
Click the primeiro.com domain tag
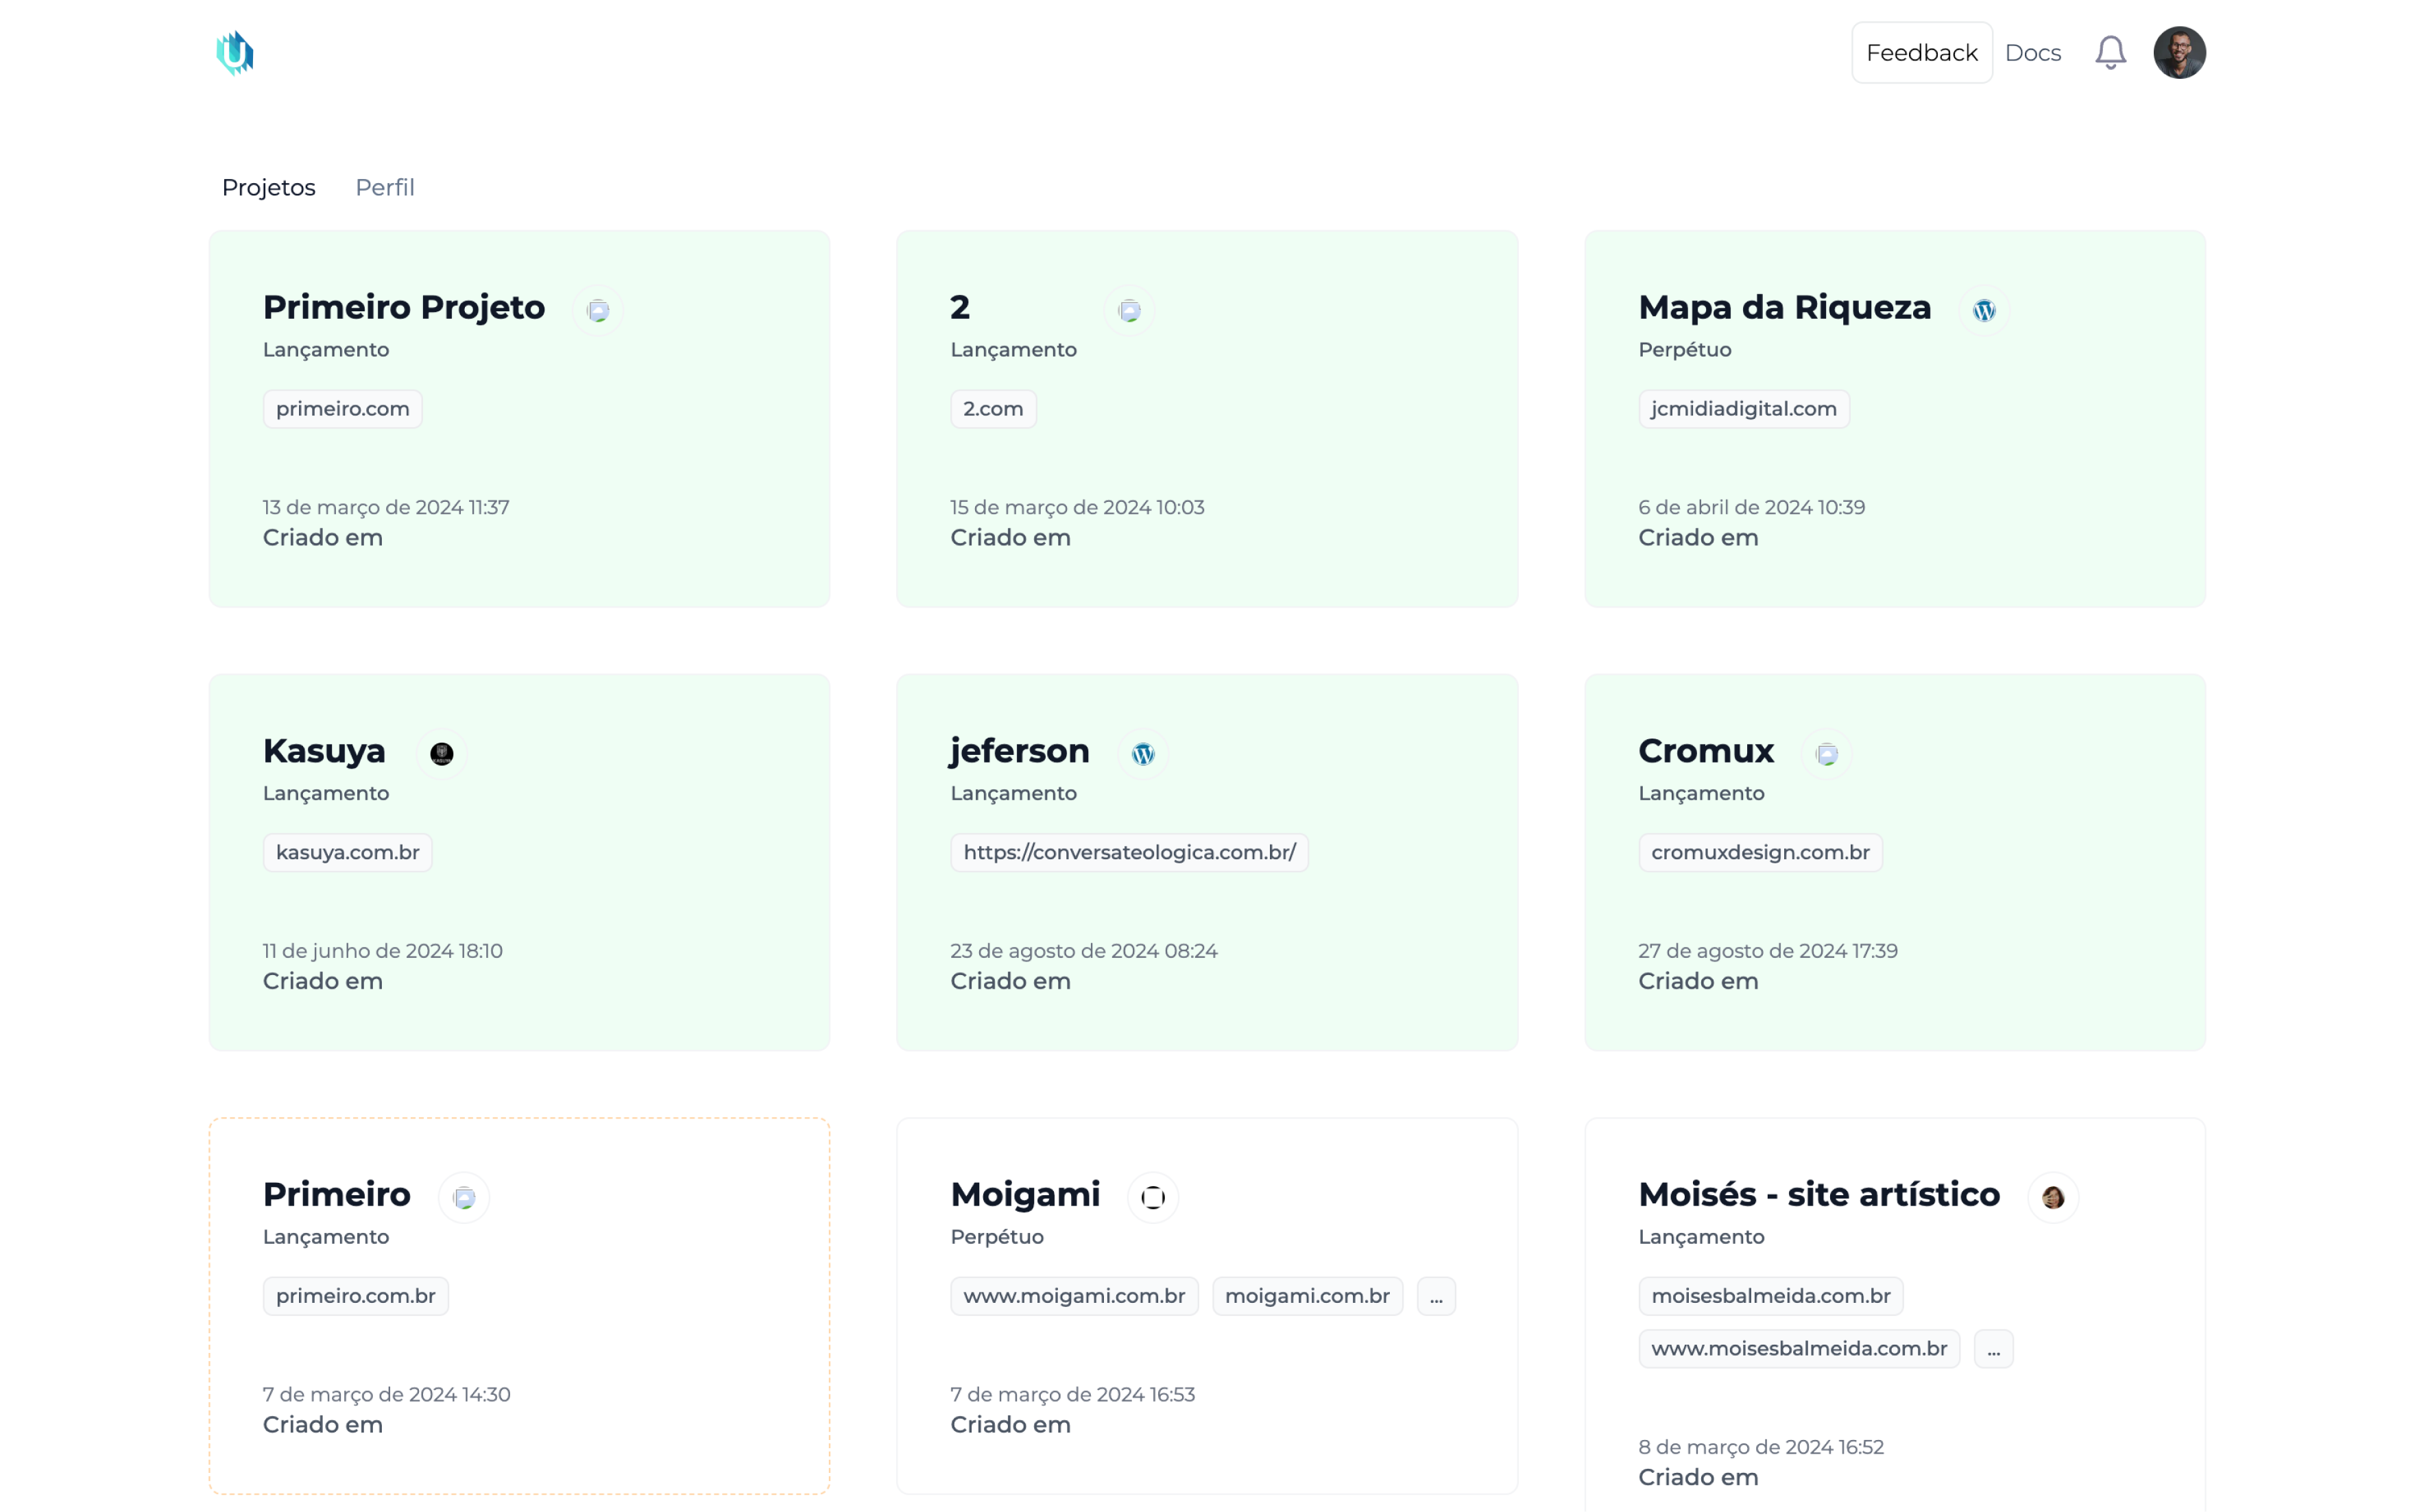(343, 409)
